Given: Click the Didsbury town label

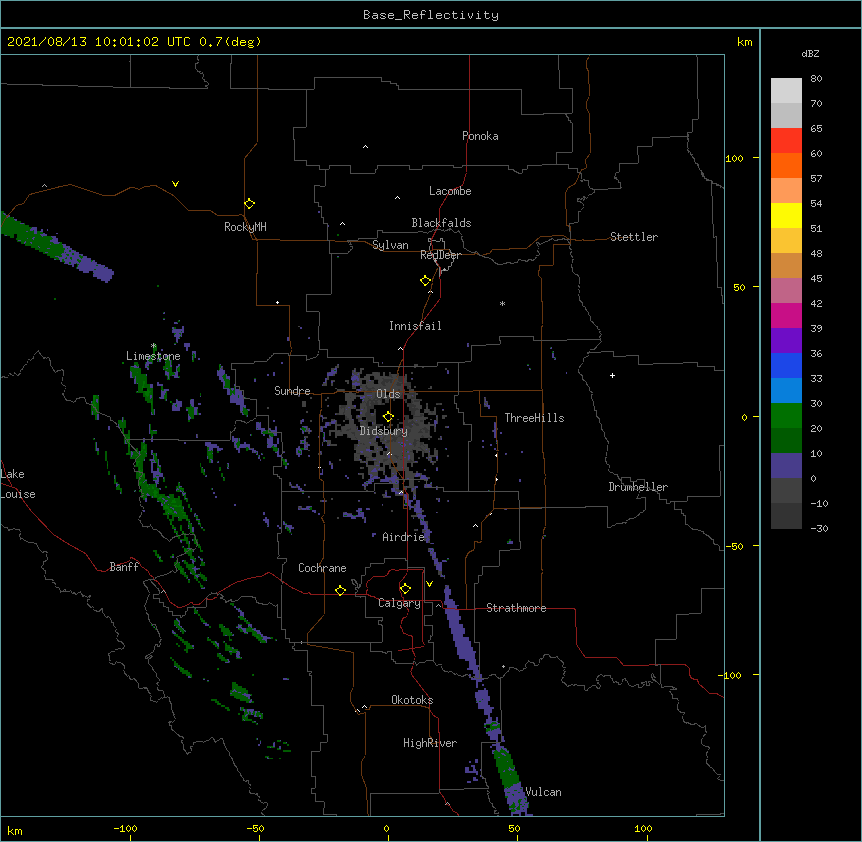Looking at the screenshot, I should click(384, 431).
